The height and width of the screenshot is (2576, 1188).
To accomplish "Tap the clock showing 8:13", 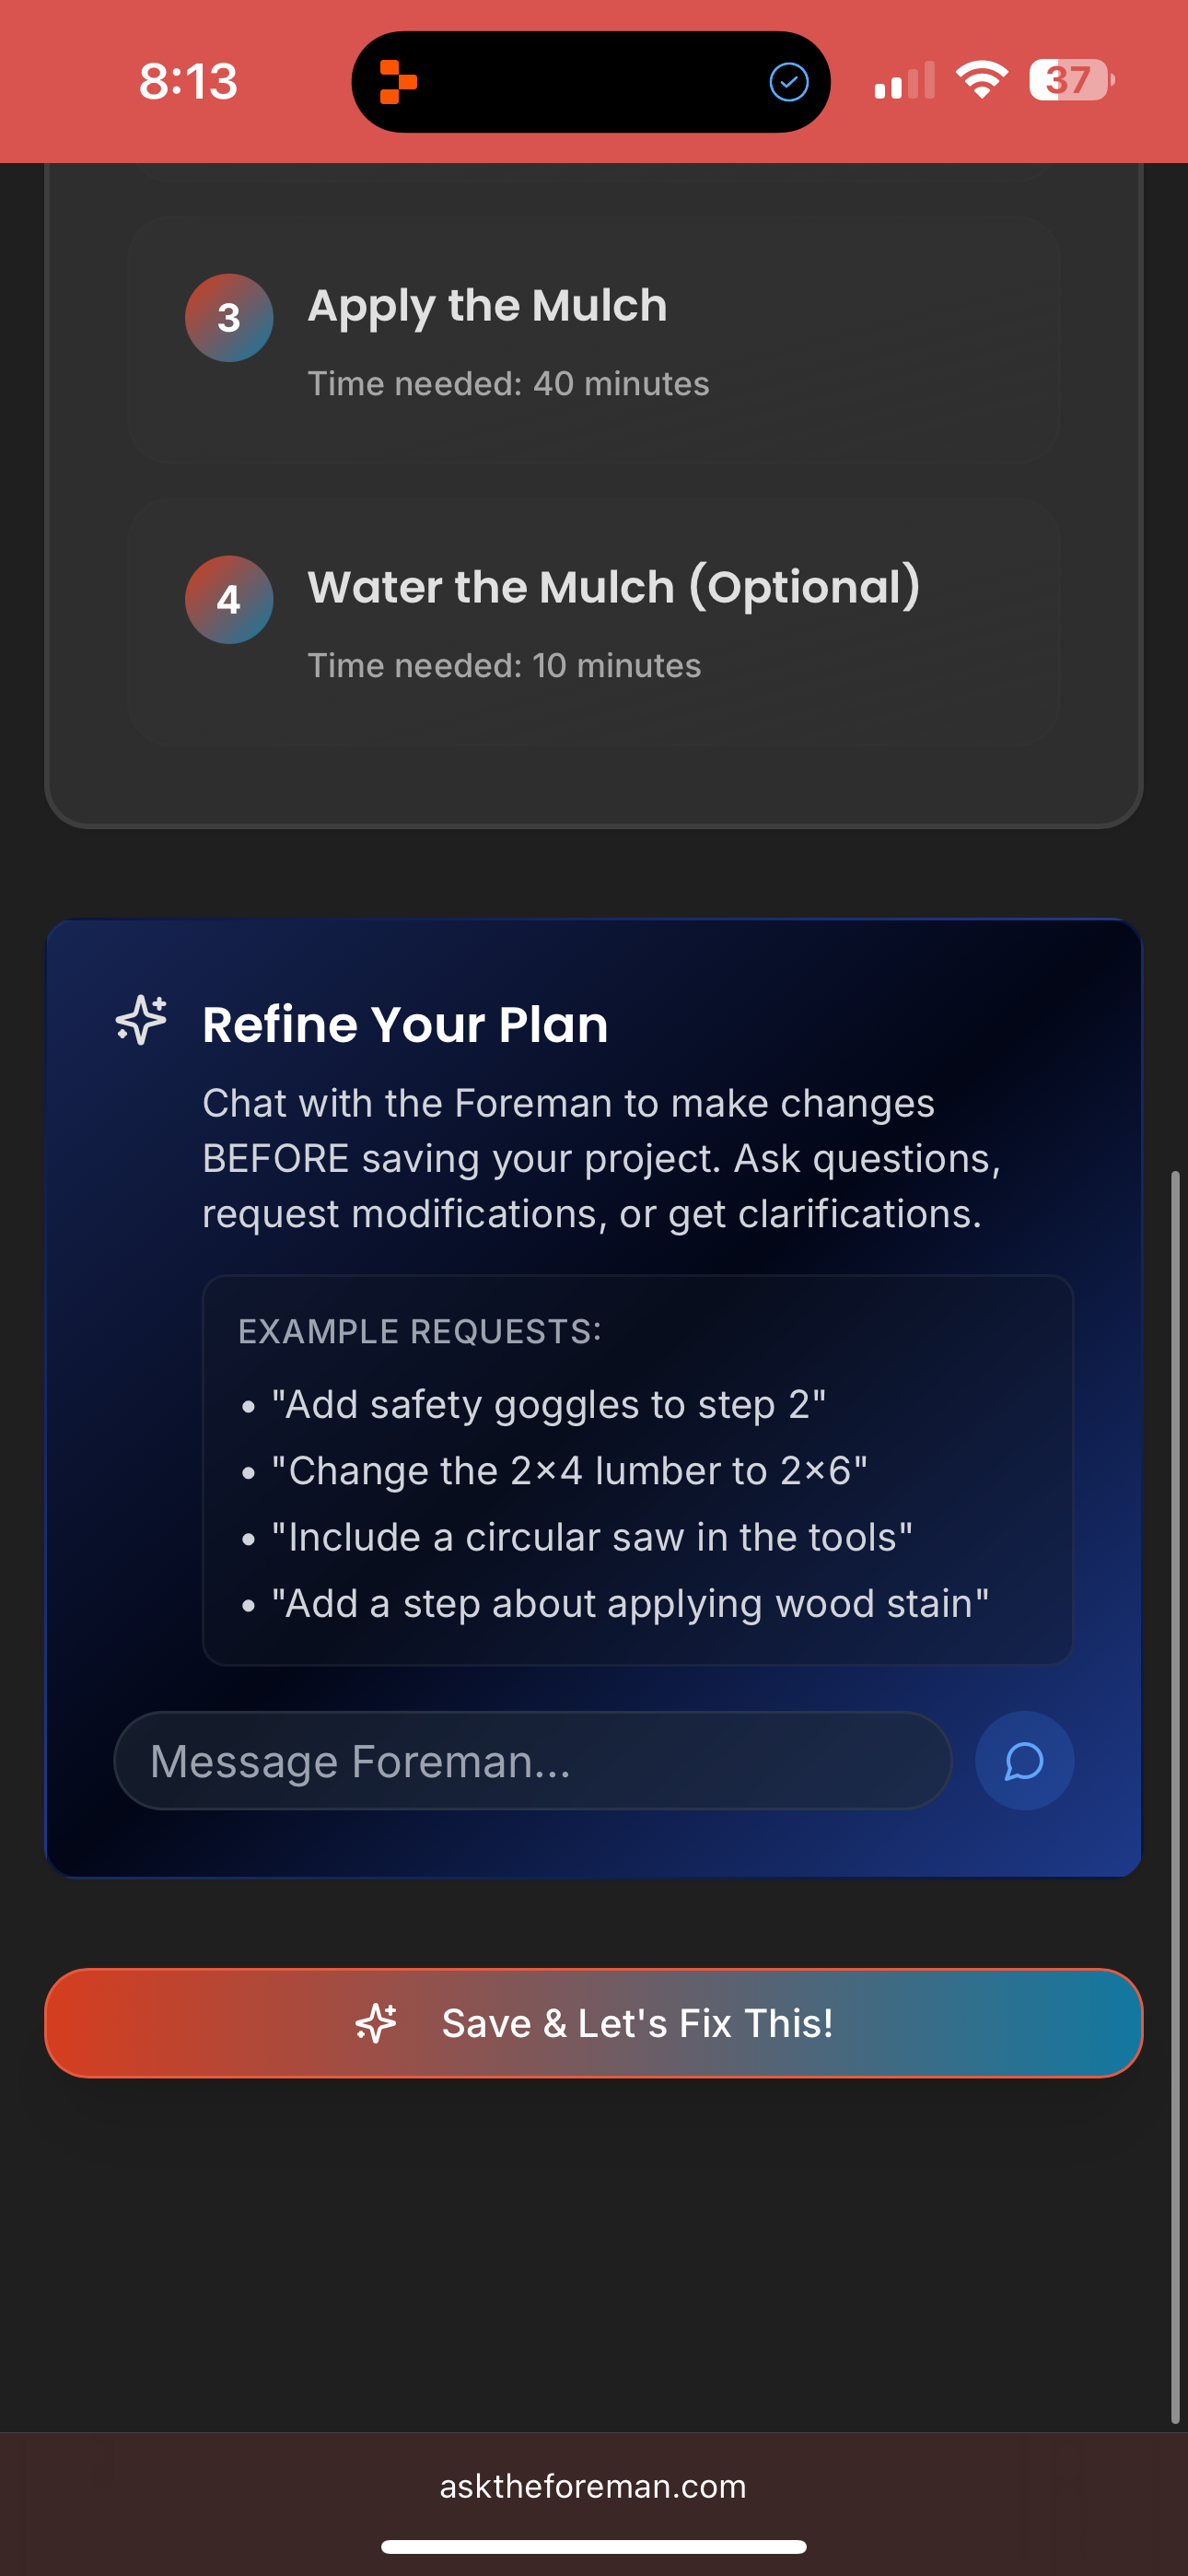I will (190, 81).
